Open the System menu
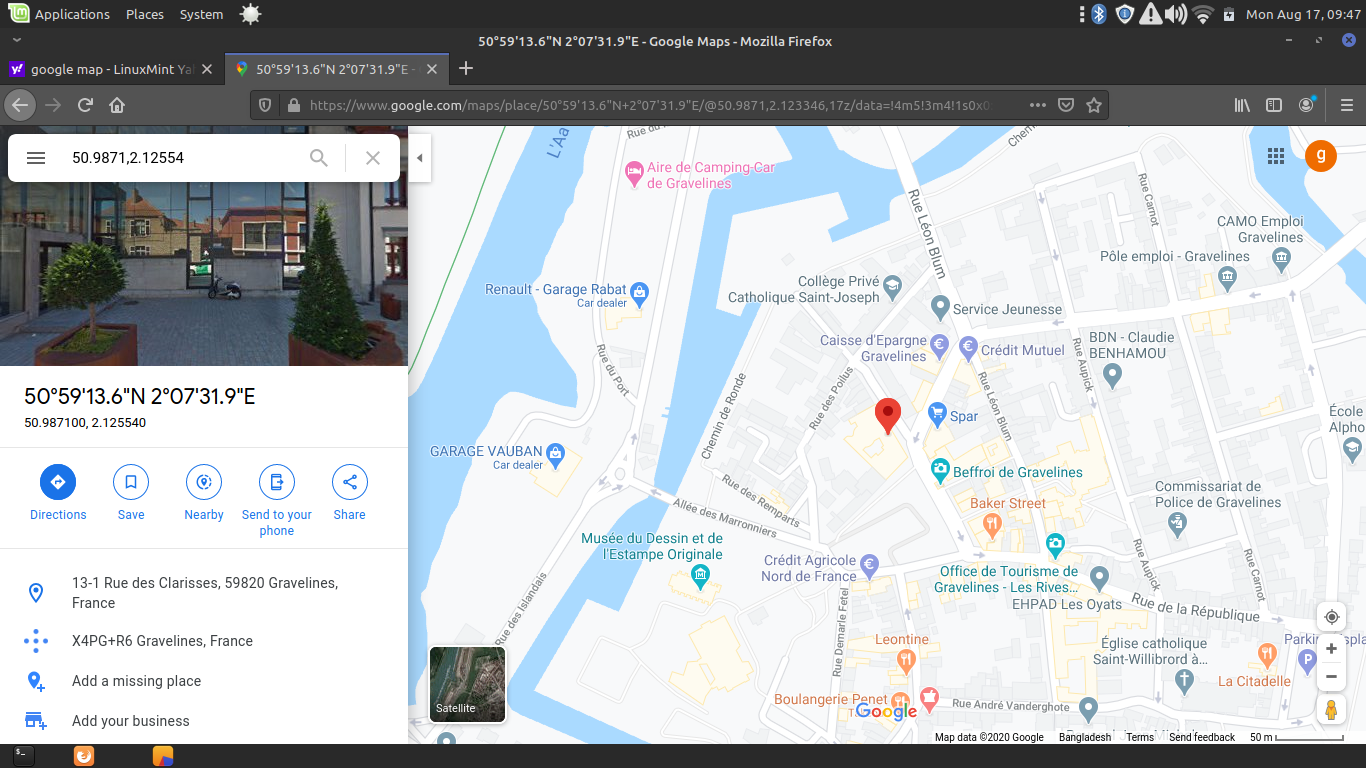 click(201, 14)
